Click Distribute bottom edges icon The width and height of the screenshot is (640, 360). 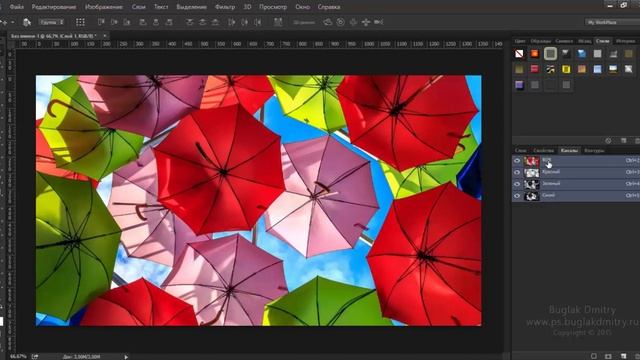215,22
